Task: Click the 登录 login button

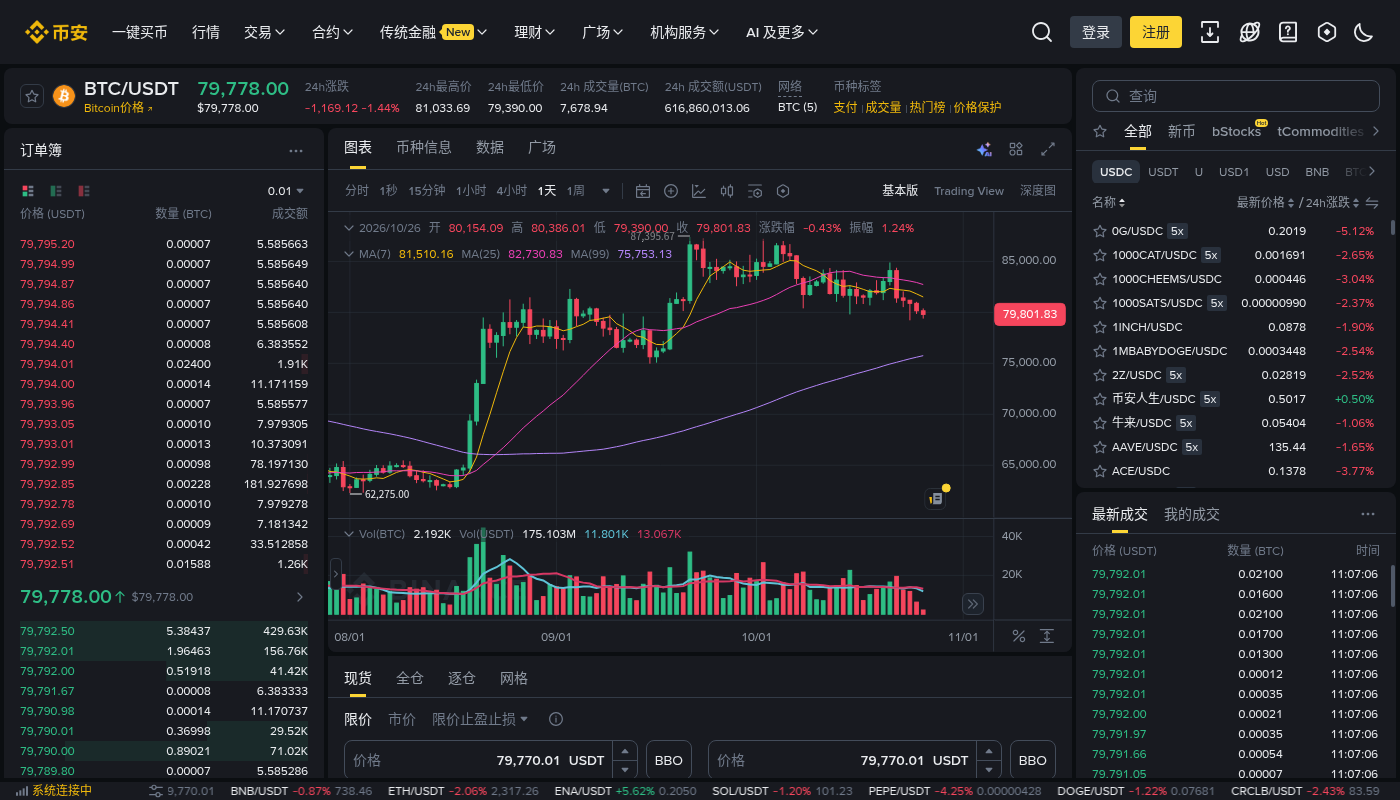Action: [x=1096, y=32]
